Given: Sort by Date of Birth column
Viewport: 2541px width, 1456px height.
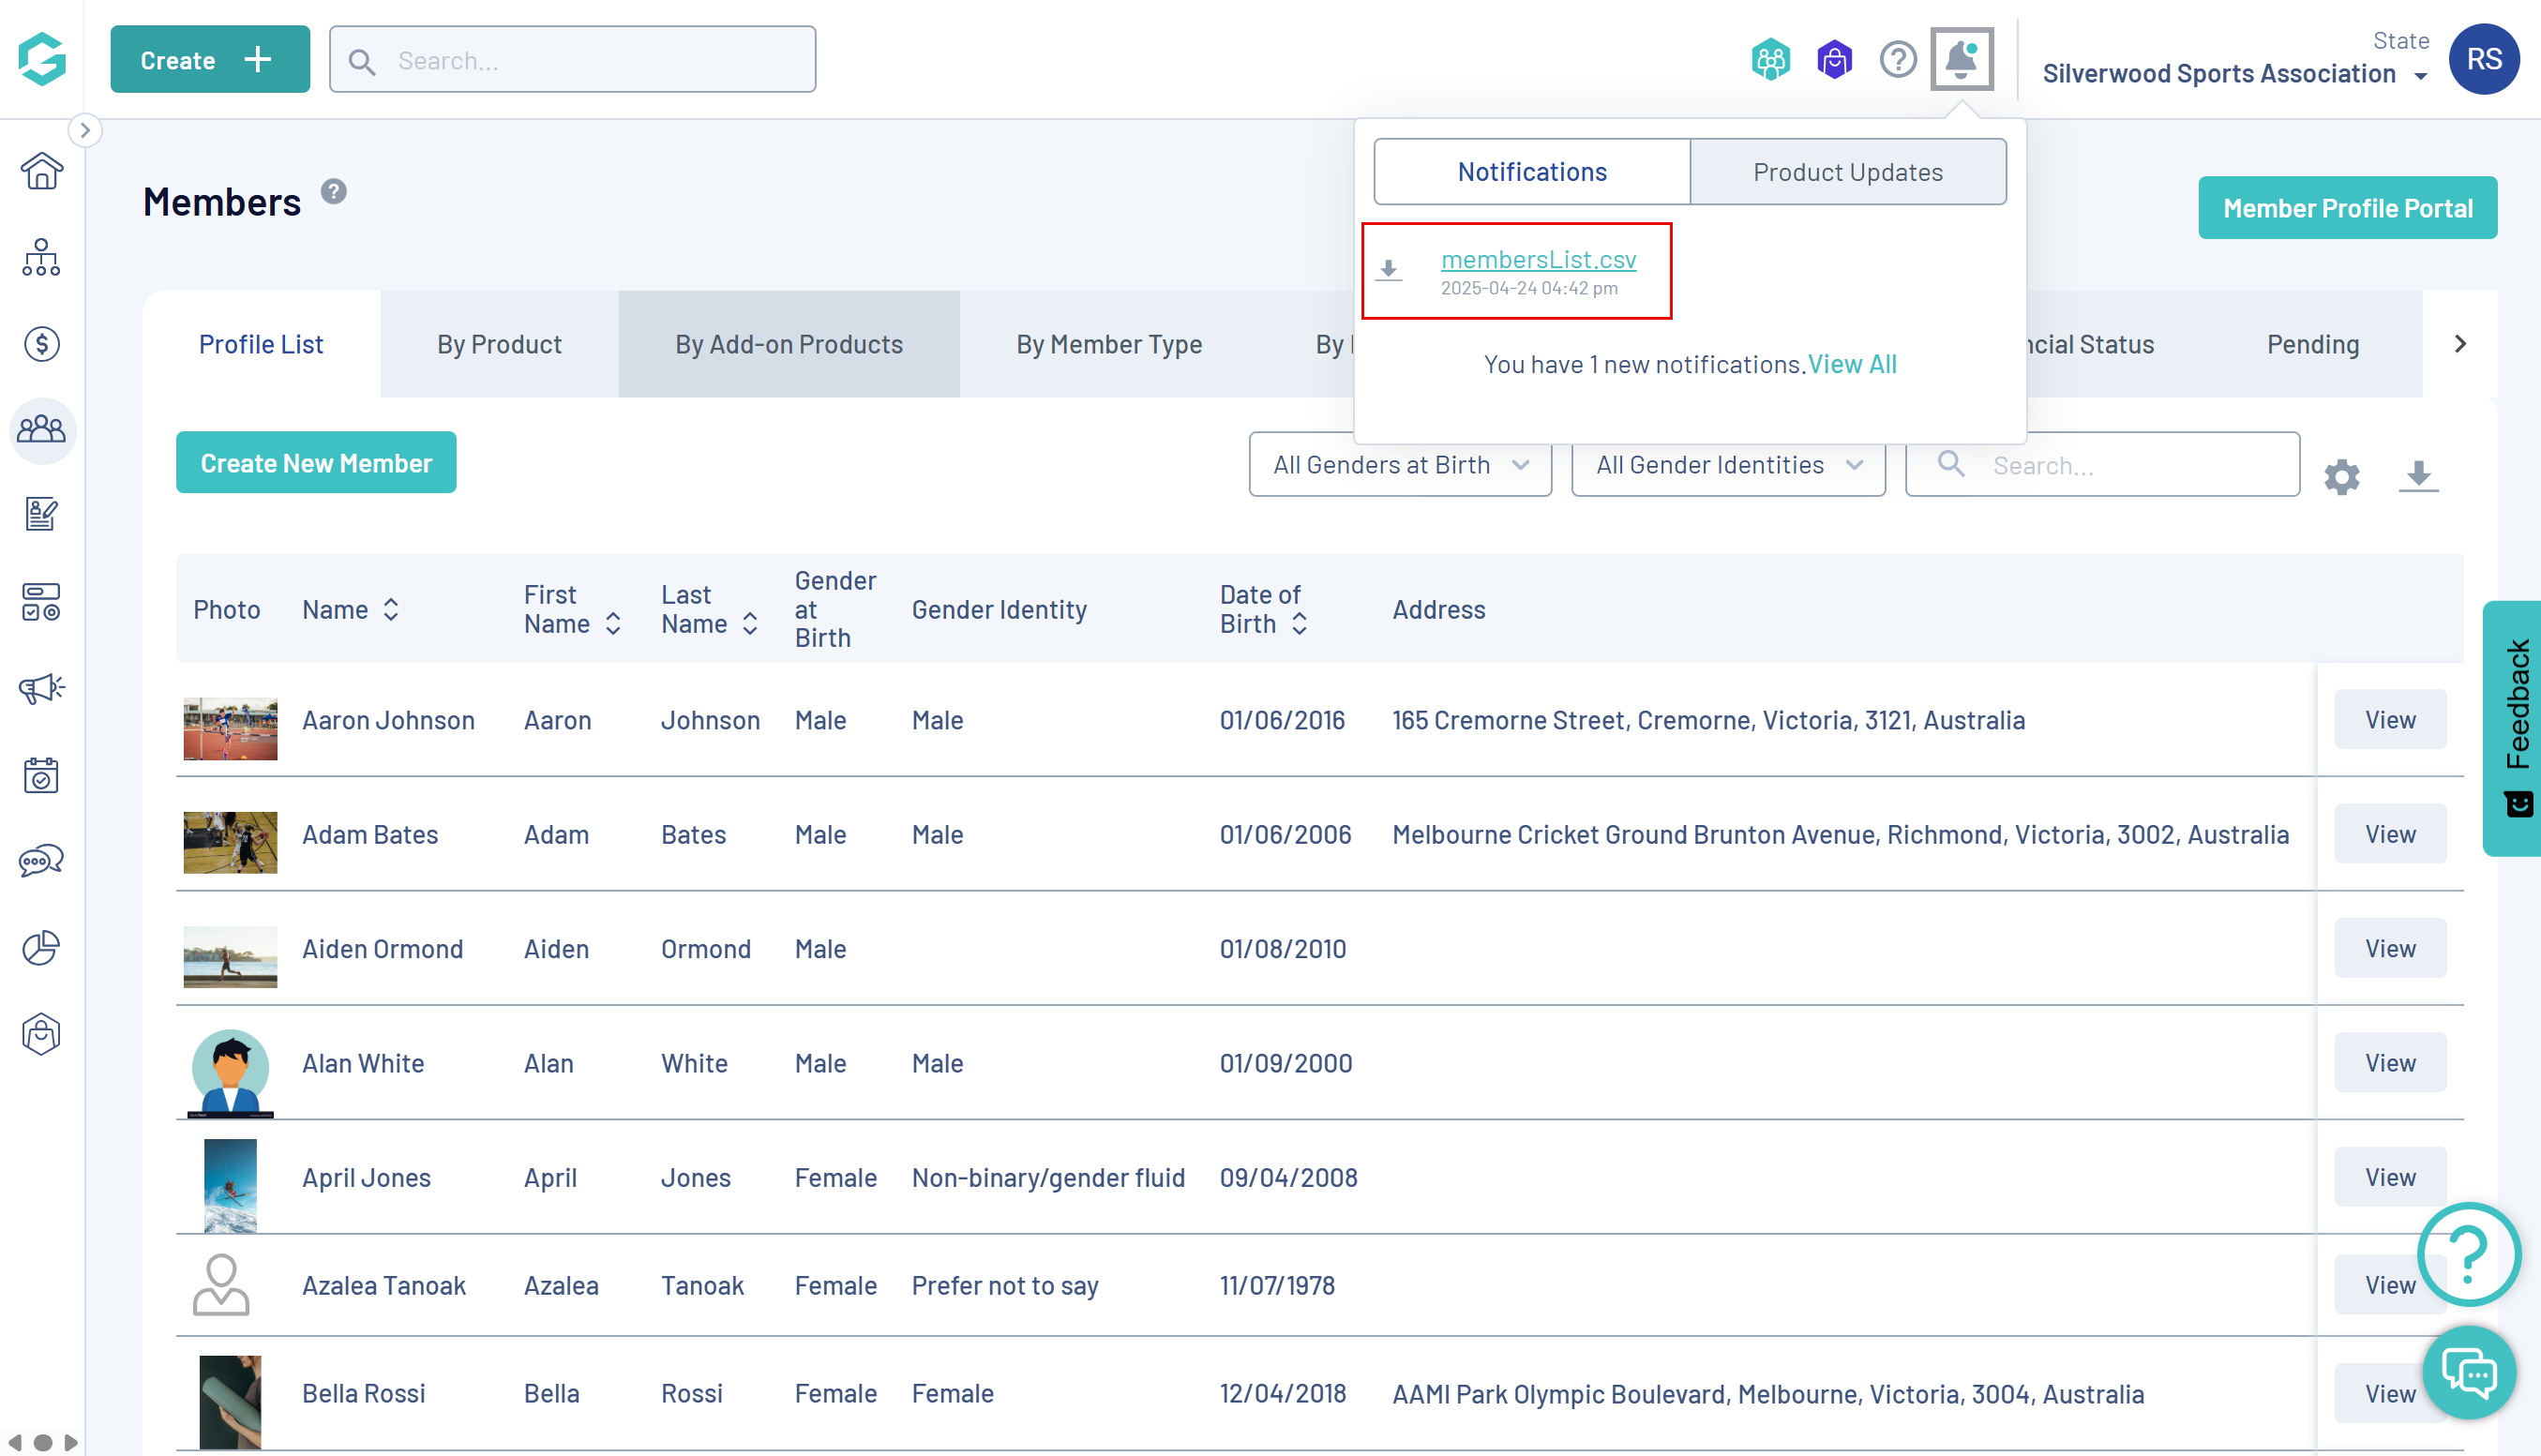Looking at the screenshot, I should coord(1299,624).
